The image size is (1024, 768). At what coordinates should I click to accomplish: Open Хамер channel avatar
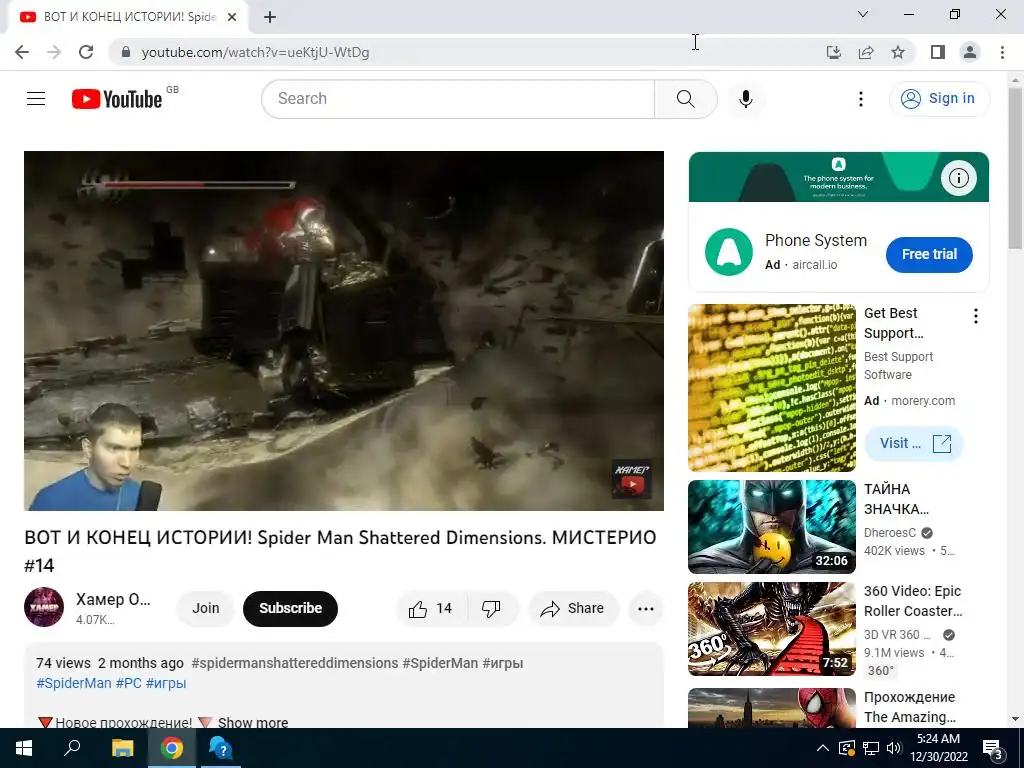(44, 607)
